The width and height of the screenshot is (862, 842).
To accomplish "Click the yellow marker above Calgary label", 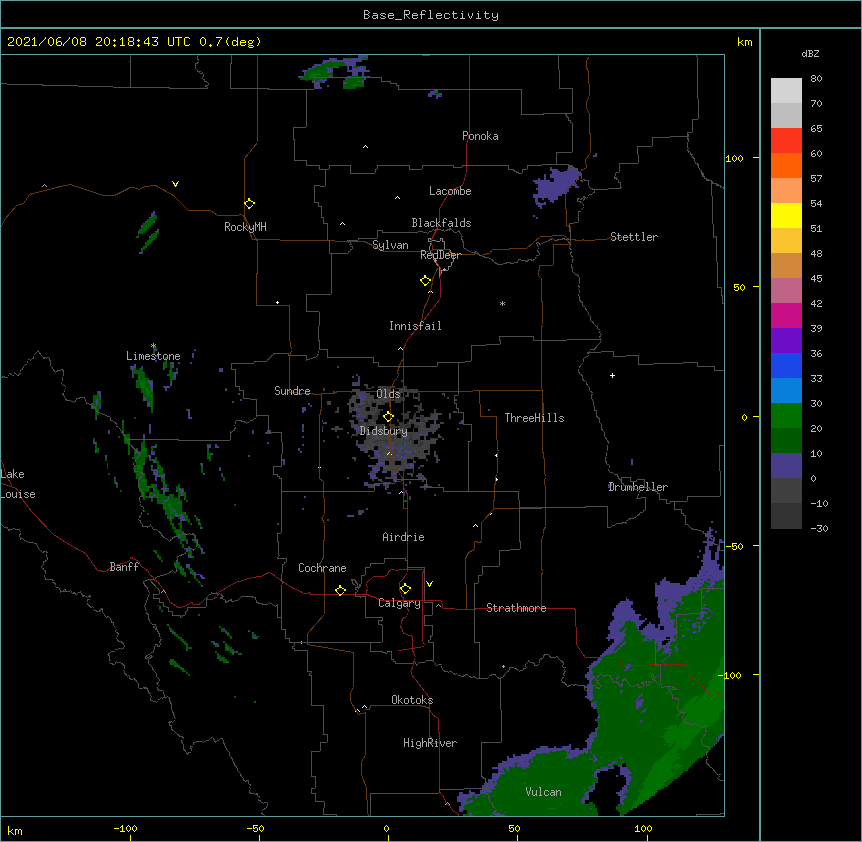I will 405,589.
